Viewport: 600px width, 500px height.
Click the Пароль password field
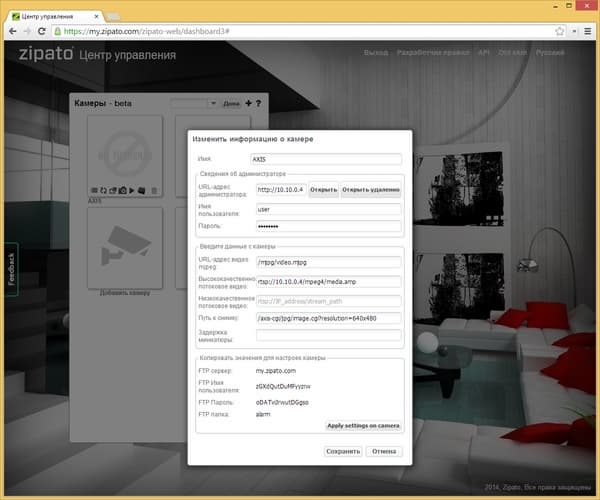pos(329,226)
